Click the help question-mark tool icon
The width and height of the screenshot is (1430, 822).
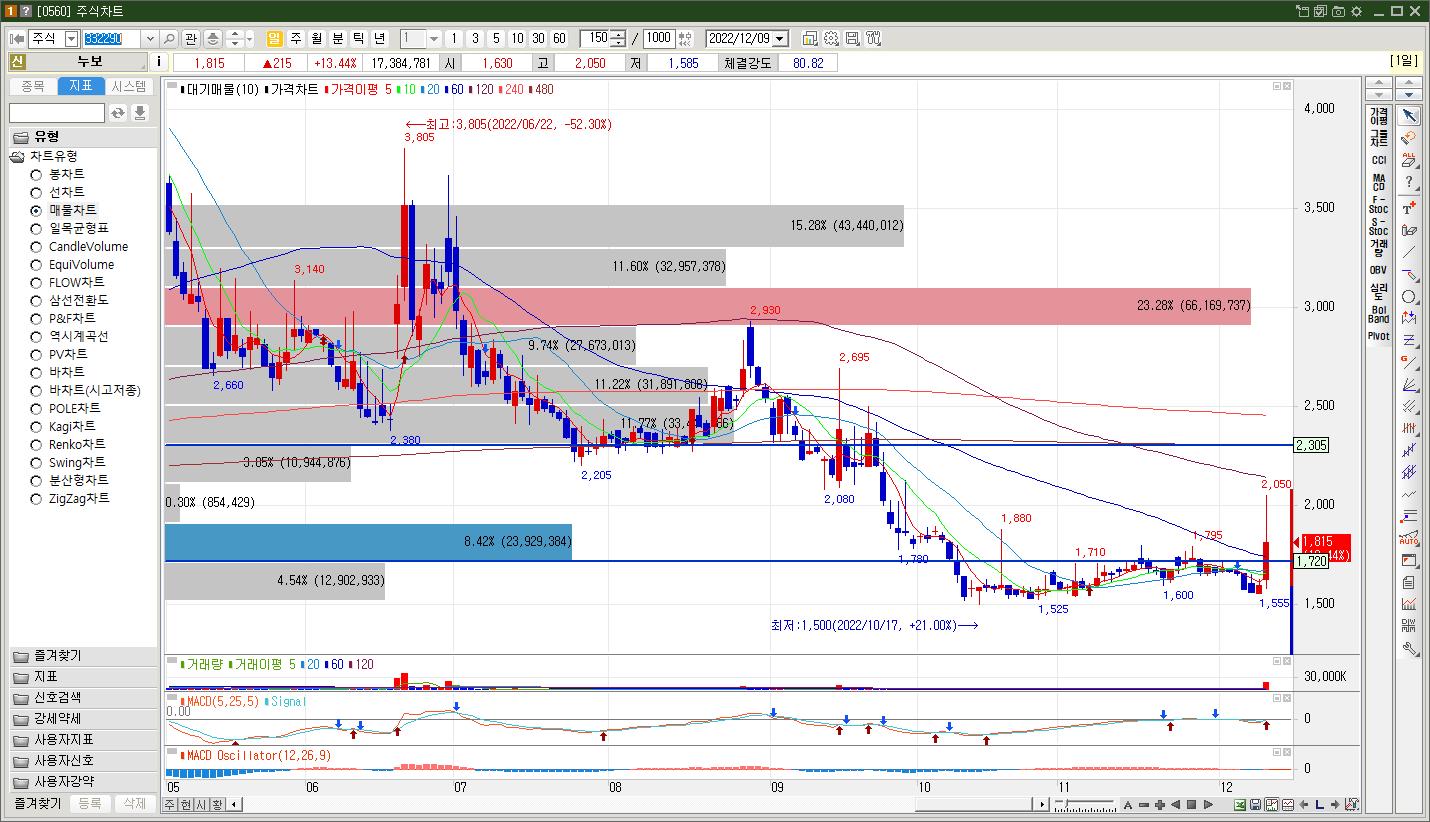coord(1409,182)
